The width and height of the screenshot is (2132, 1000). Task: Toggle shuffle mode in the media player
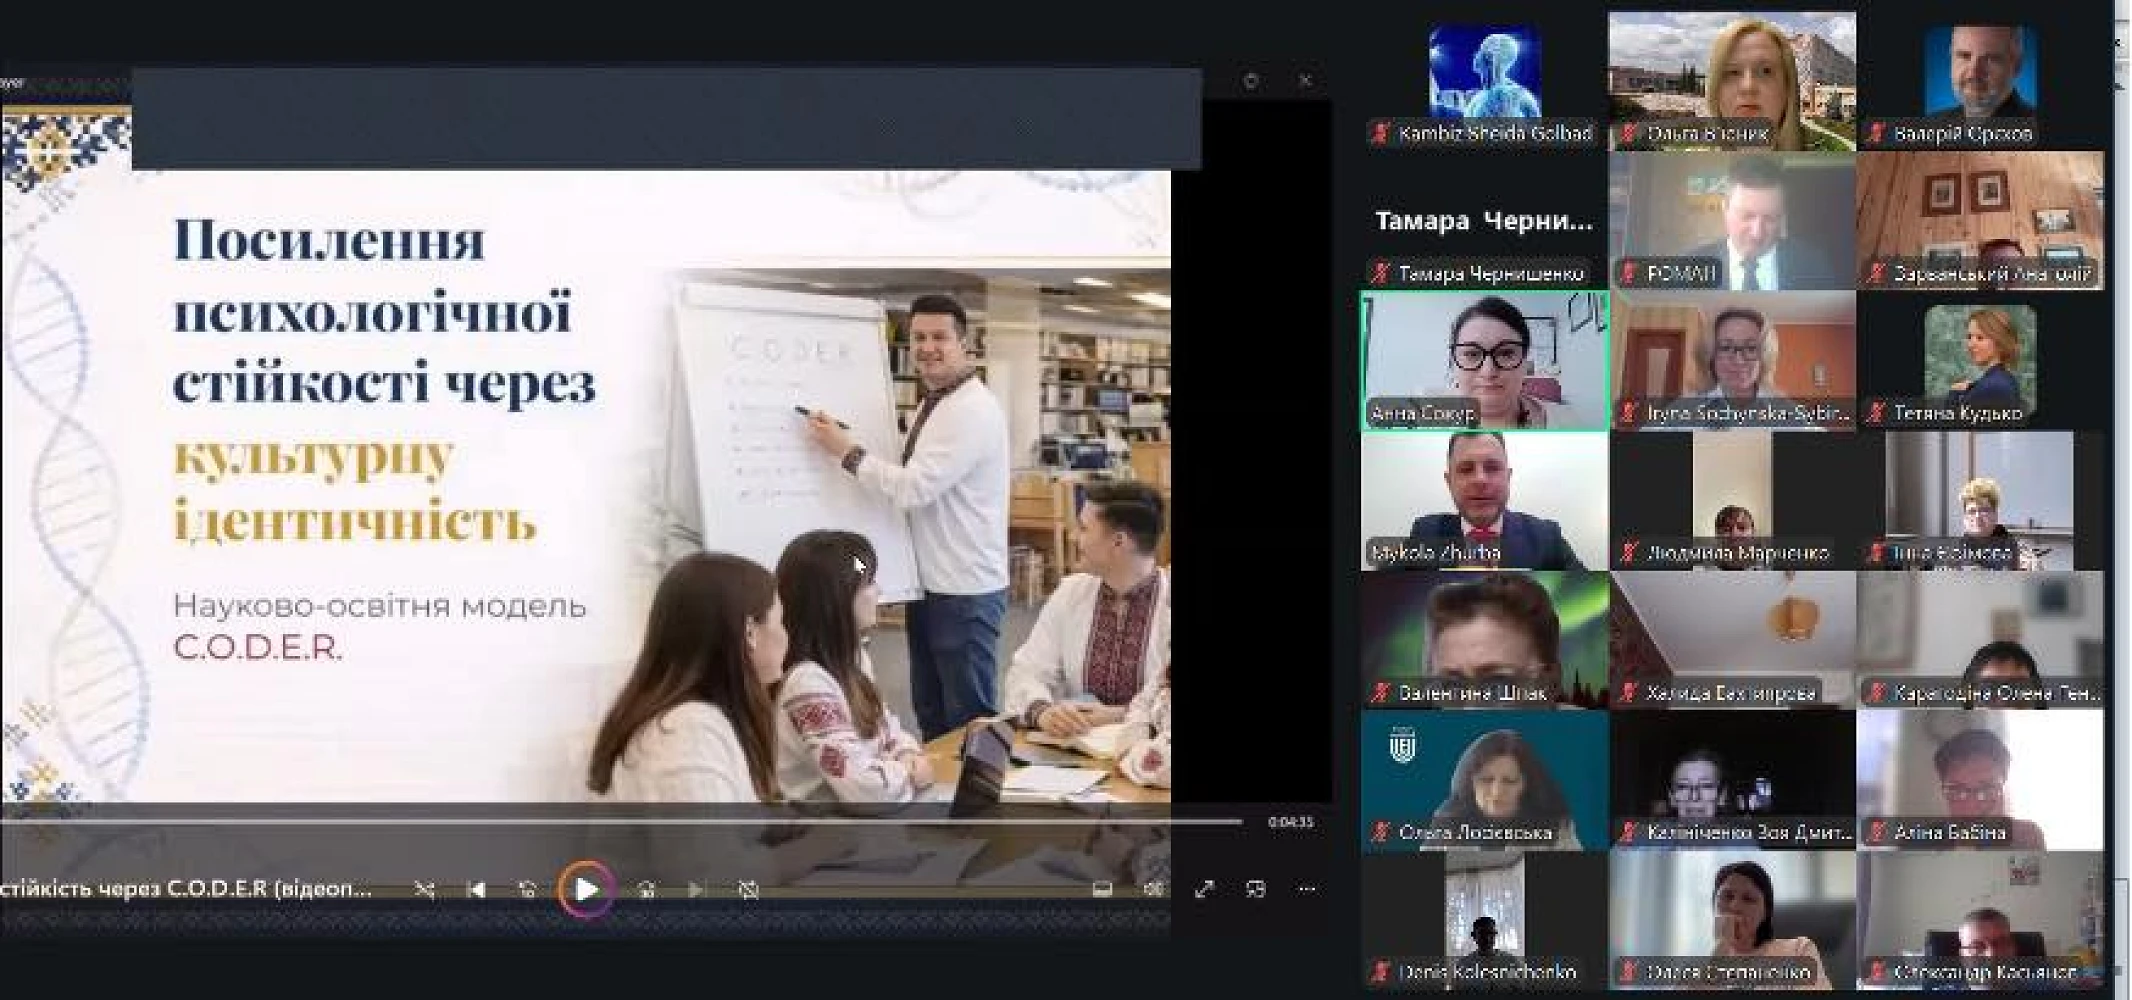pyautogui.click(x=424, y=889)
